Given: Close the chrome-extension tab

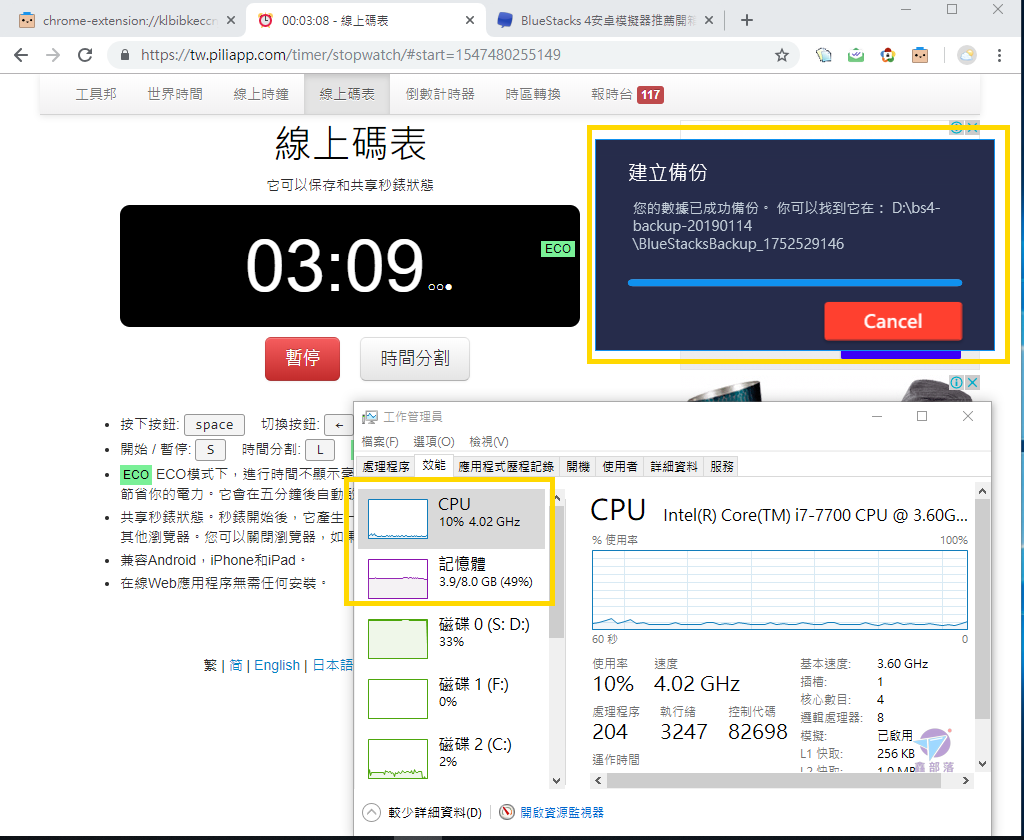Looking at the screenshot, I should pos(231,20).
